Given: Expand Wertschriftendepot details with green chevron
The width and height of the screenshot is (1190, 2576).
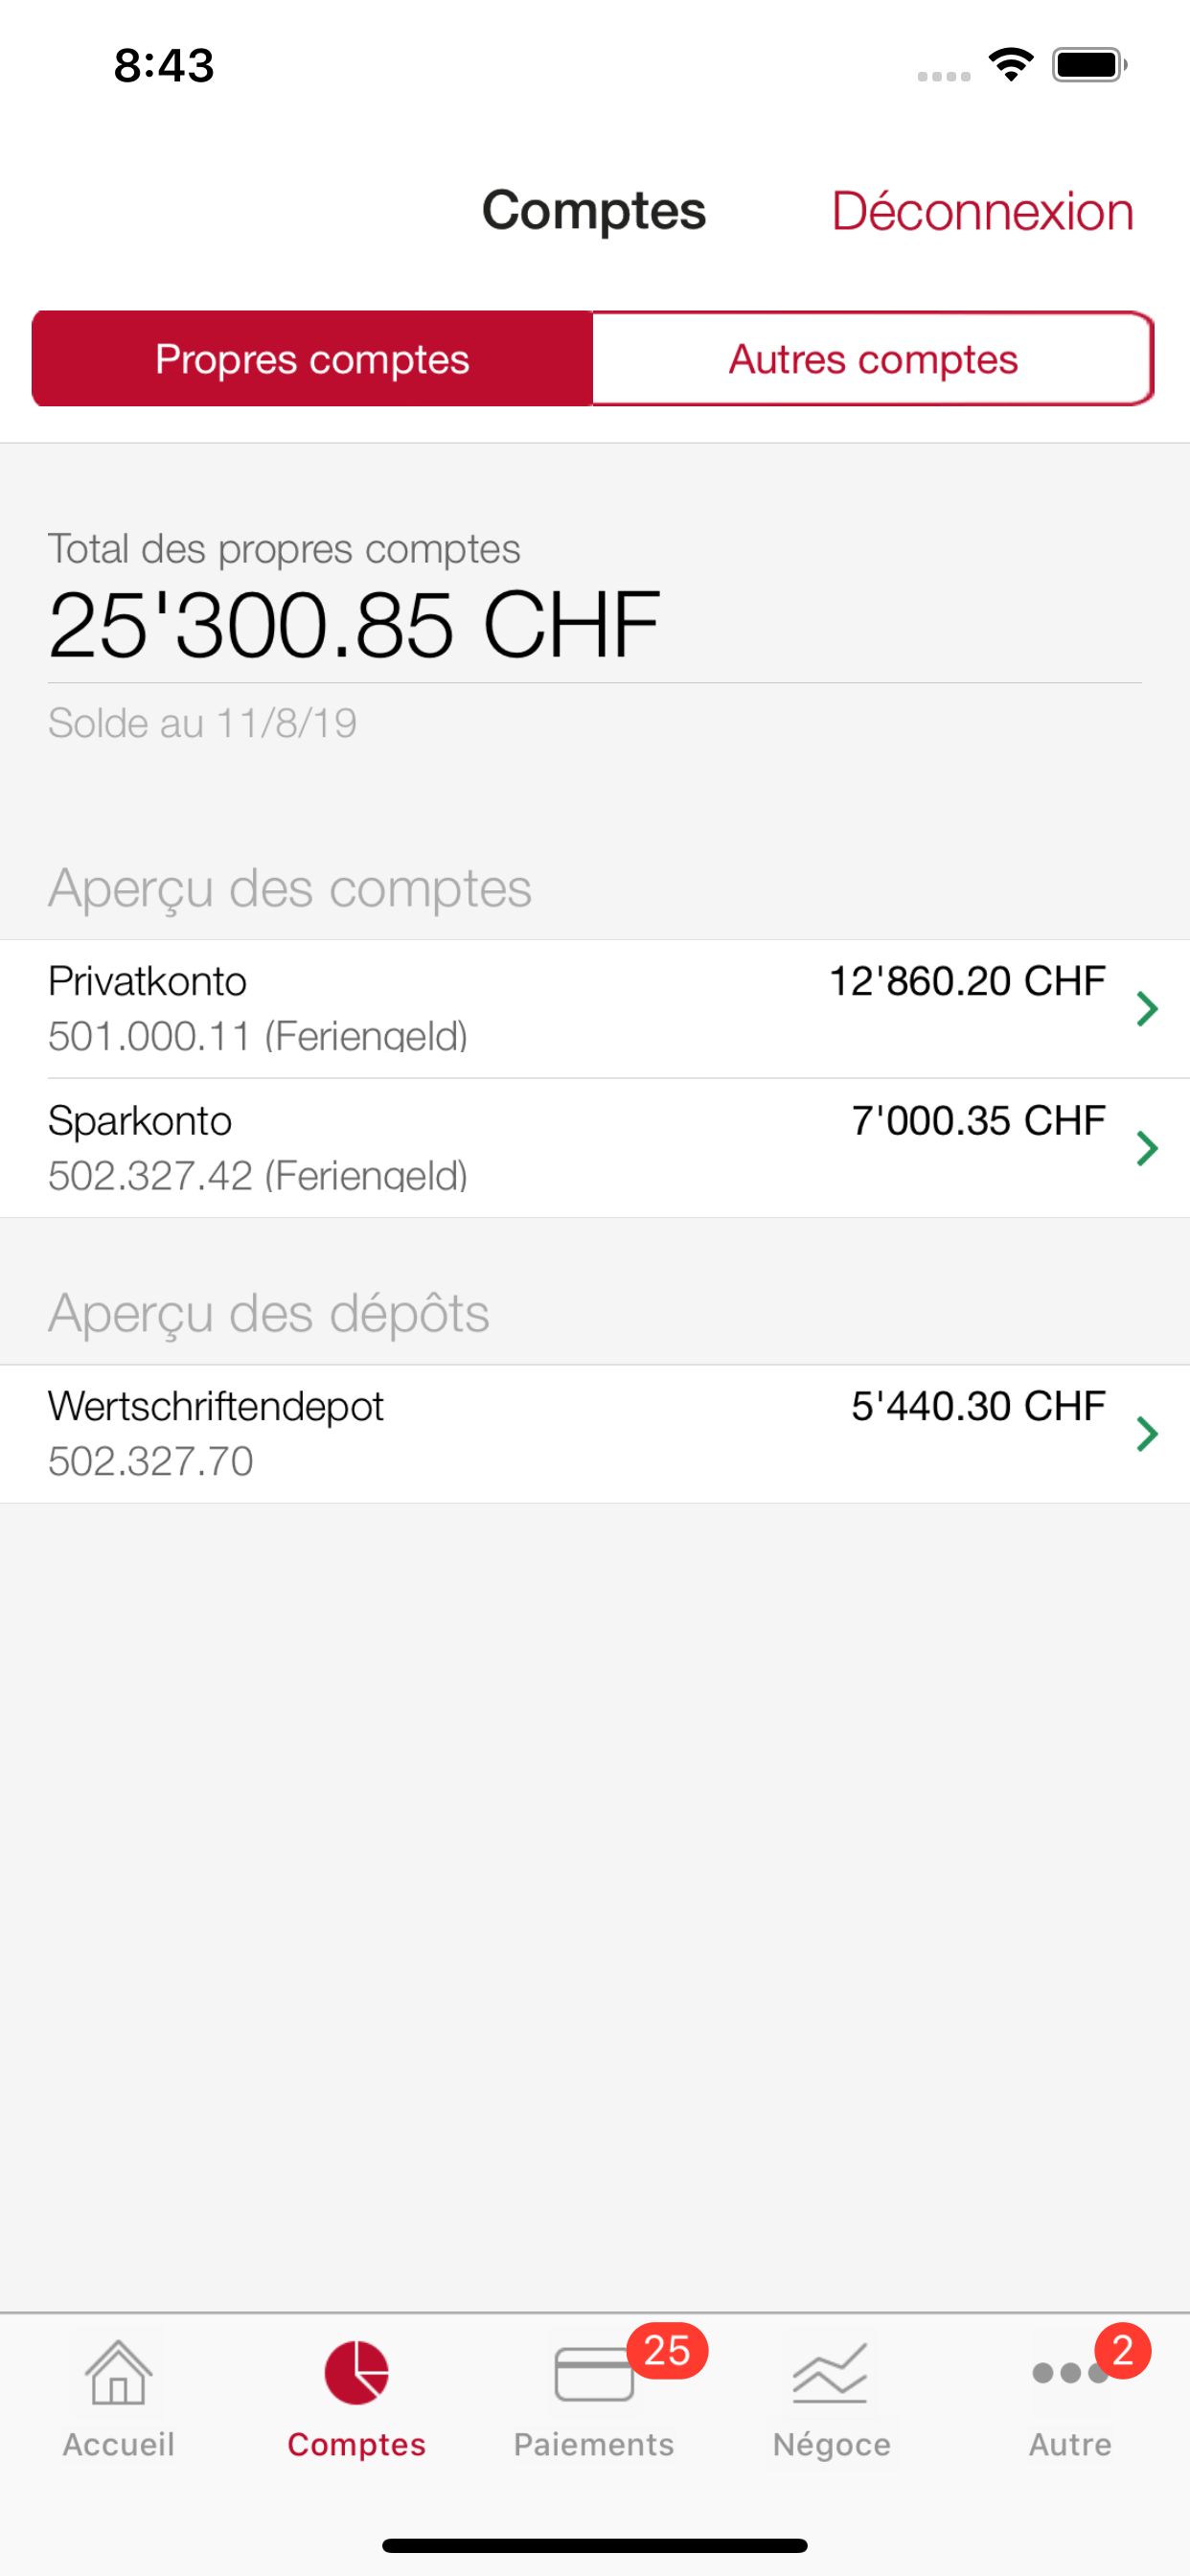Looking at the screenshot, I should (1147, 1434).
